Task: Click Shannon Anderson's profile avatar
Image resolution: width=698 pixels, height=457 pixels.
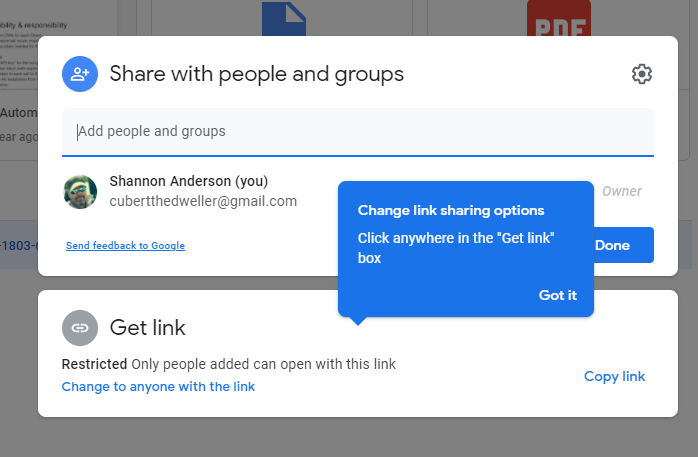Action: pos(80,192)
